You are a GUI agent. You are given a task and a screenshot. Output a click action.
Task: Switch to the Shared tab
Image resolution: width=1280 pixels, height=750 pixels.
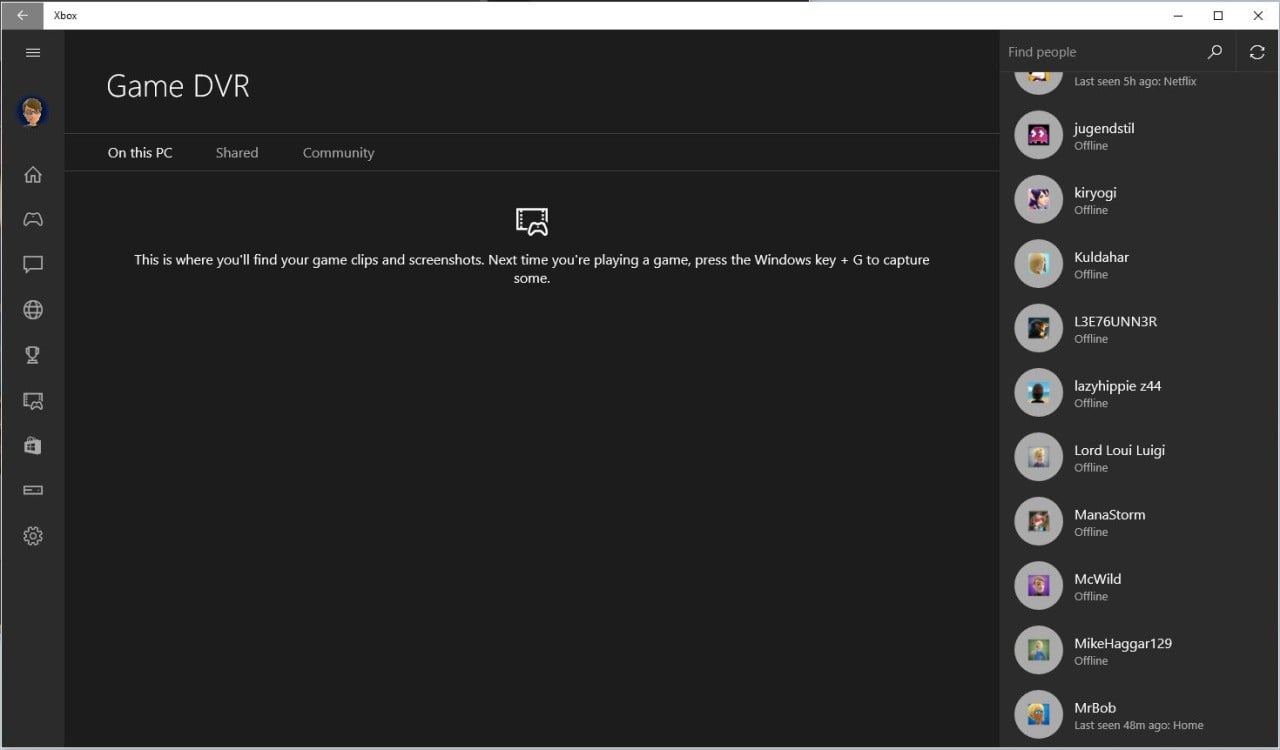(x=237, y=153)
